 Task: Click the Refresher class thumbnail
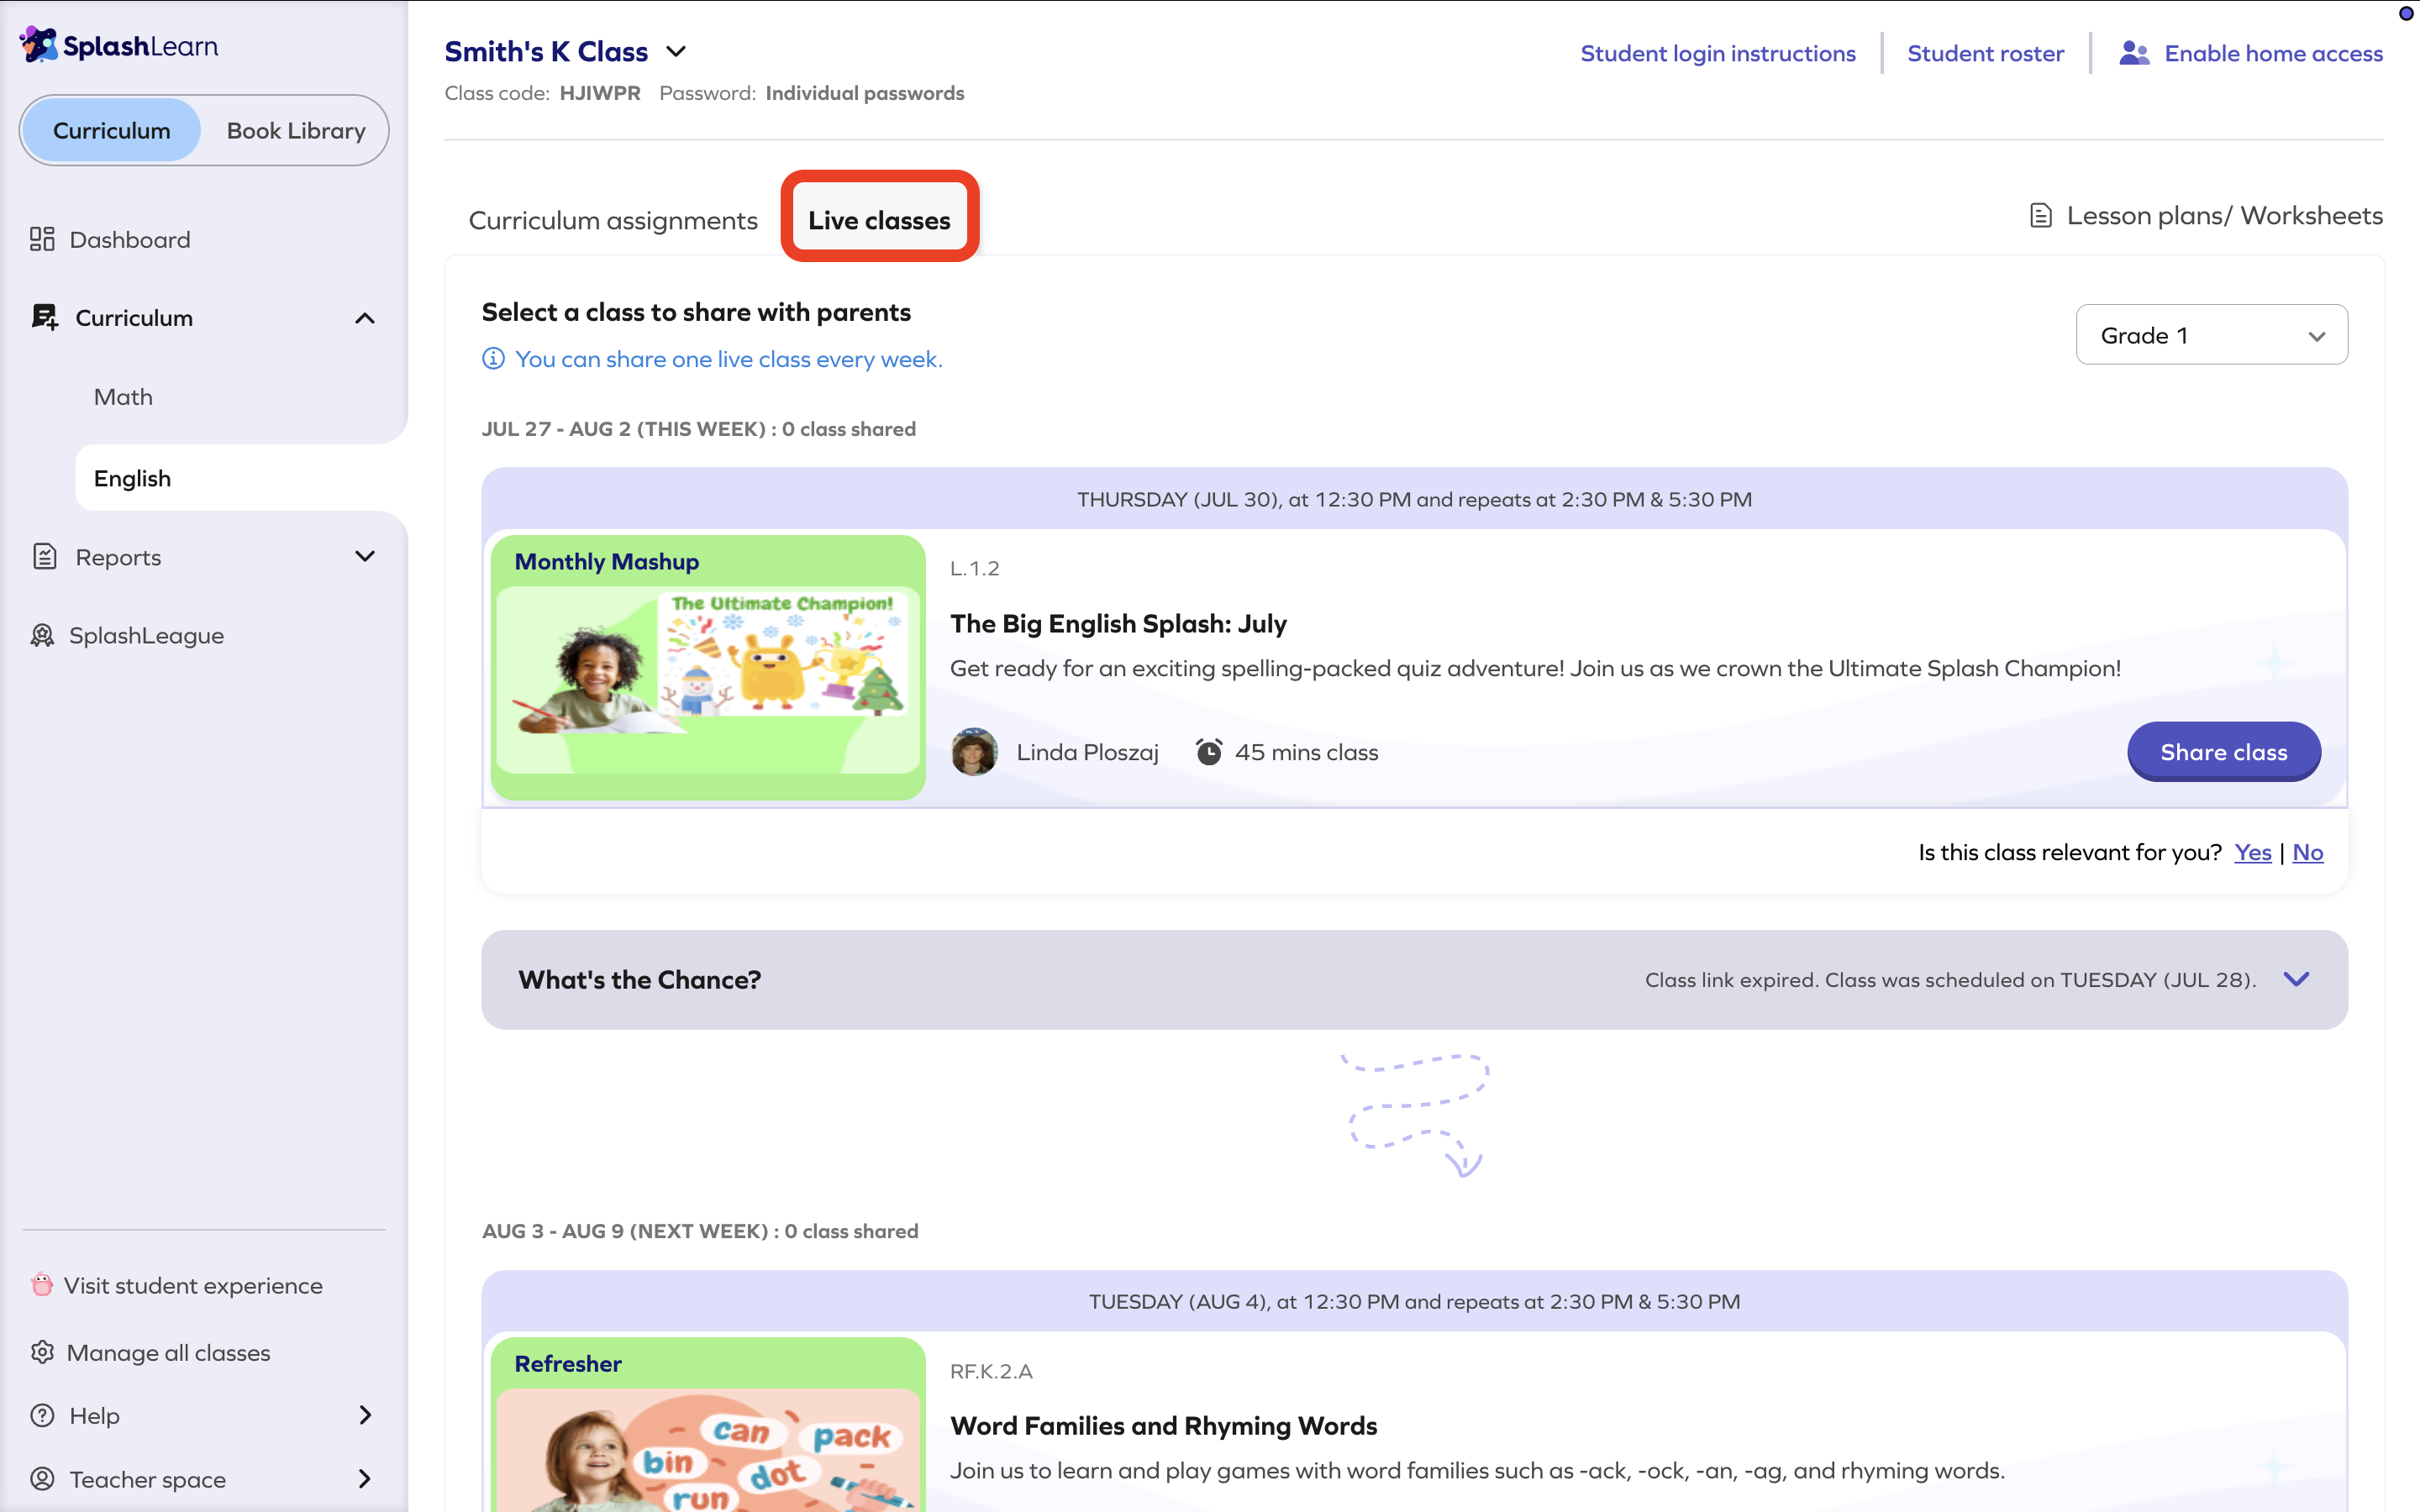click(708, 1424)
